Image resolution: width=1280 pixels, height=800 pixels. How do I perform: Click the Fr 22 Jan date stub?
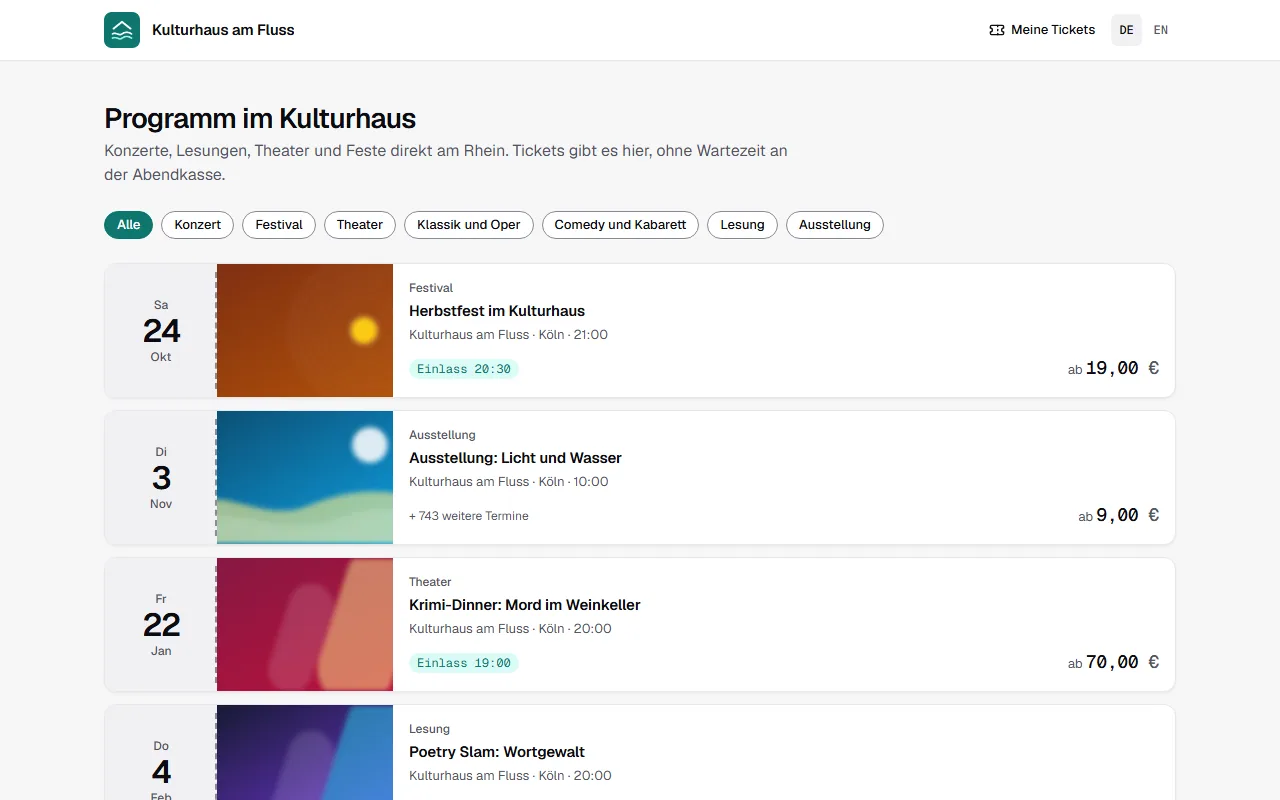click(x=161, y=624)
